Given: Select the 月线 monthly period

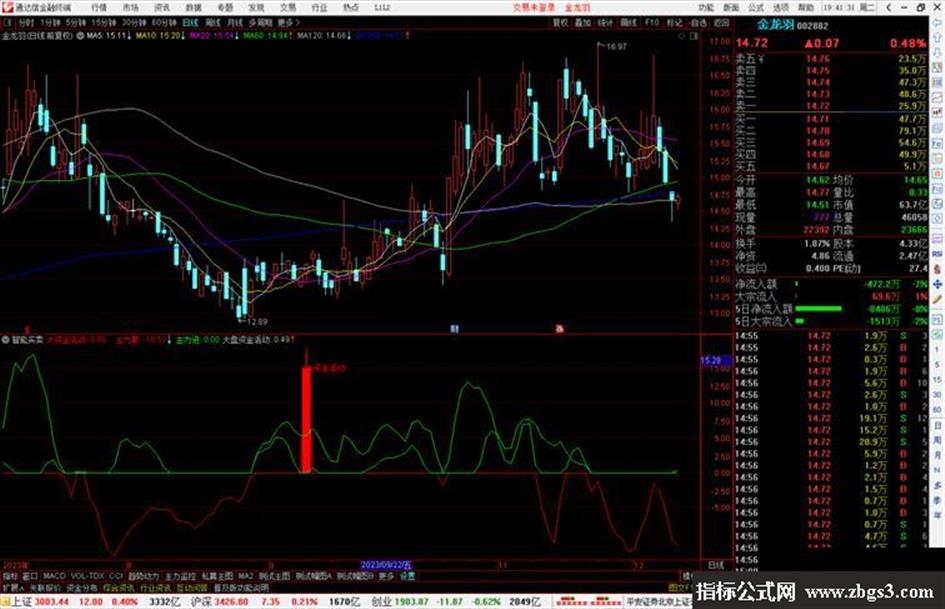Looking at the screenshot, I should tap(234, 22).
